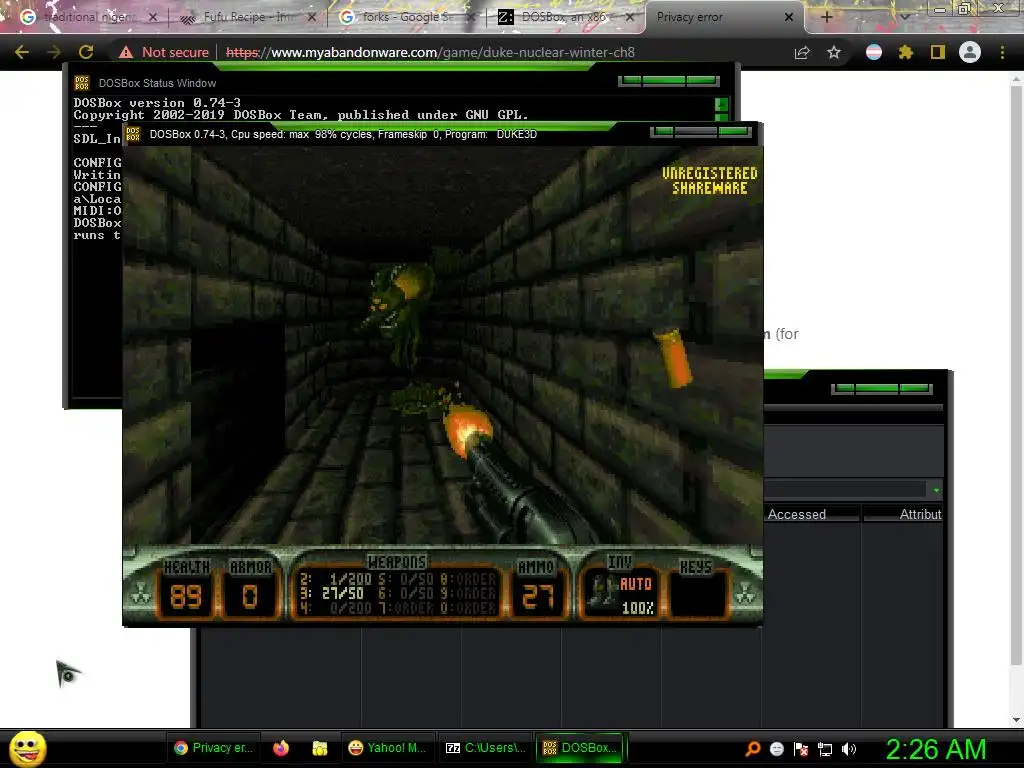Expand the tab search chevron
The image size is (1024, 768).
coord(904,17)
